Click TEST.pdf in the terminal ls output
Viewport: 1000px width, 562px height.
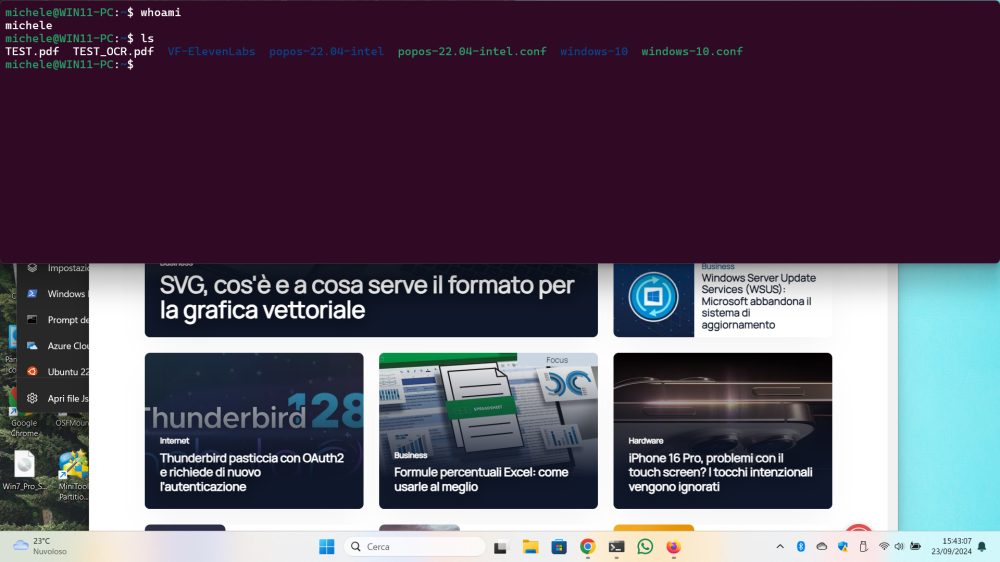point(32,51)
